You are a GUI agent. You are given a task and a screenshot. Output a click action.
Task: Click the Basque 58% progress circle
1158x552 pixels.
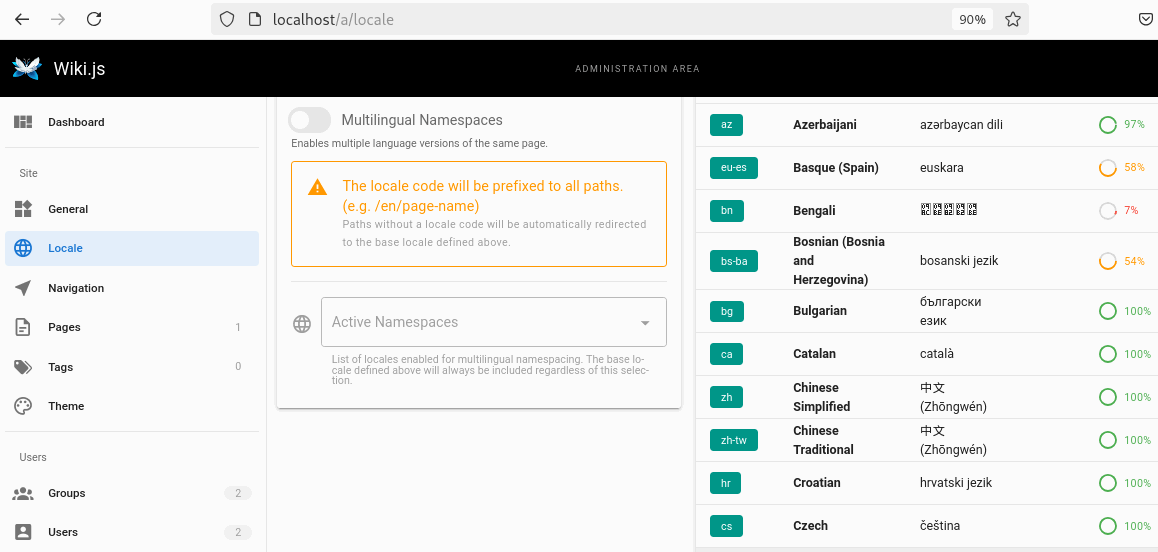click(x=1108, y=168)
